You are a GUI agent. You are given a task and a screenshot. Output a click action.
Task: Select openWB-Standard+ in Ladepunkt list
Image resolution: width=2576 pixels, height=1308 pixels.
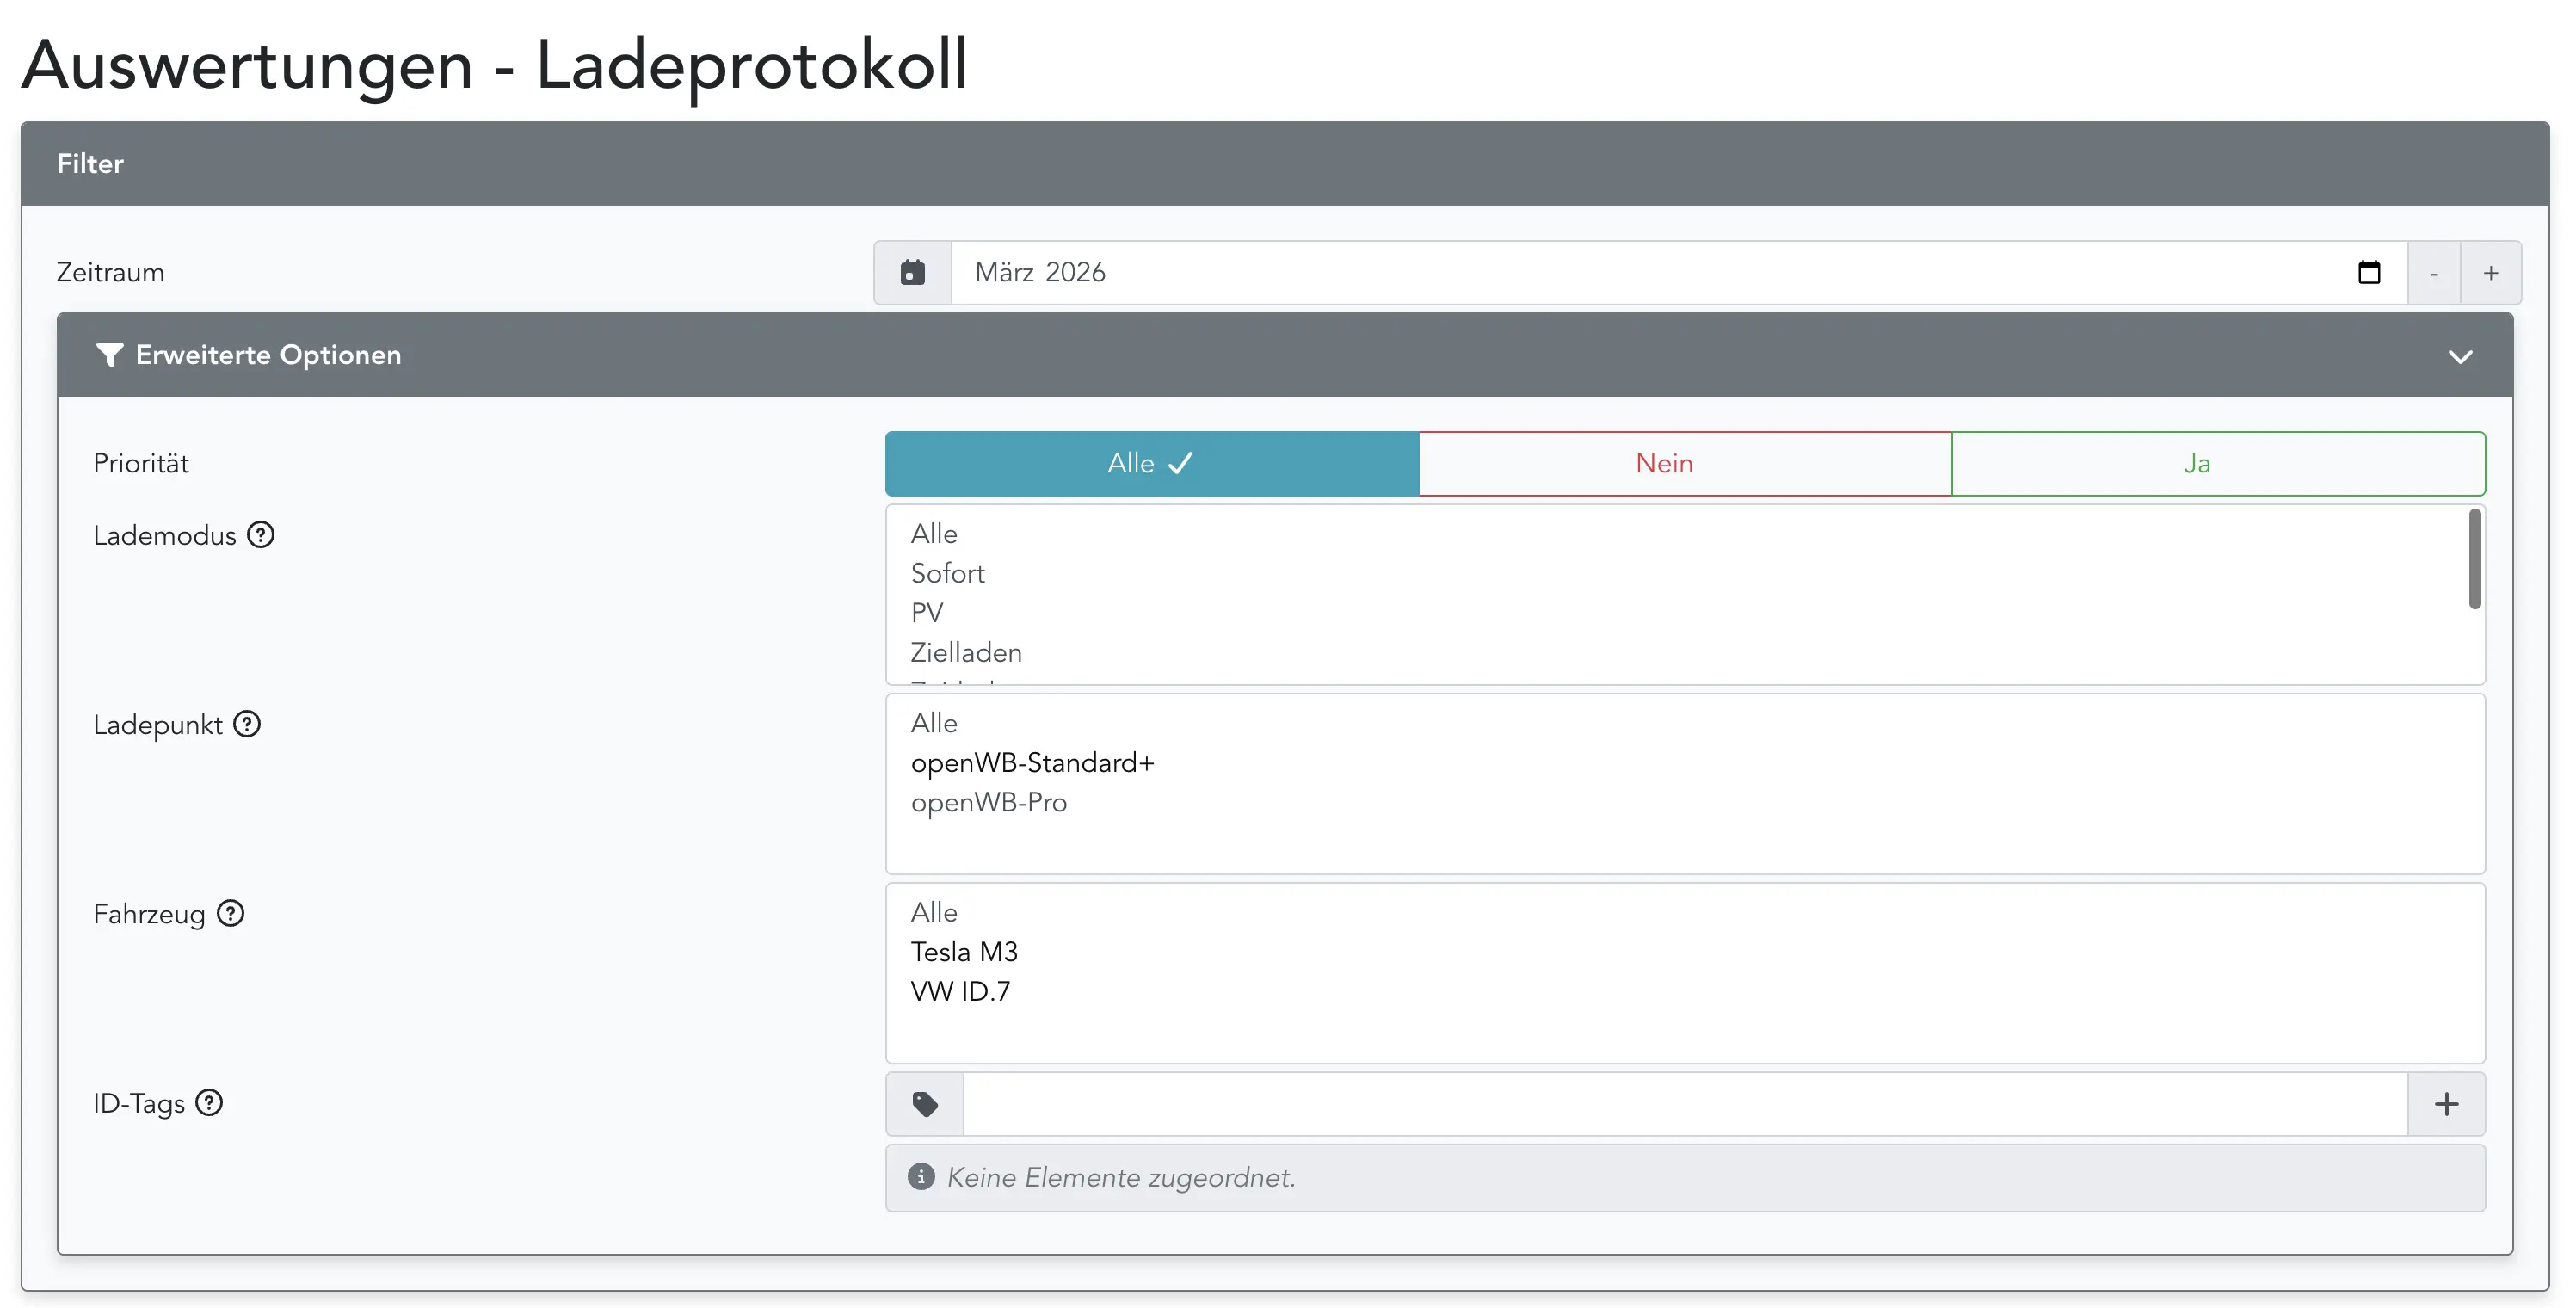[1032, 763]
